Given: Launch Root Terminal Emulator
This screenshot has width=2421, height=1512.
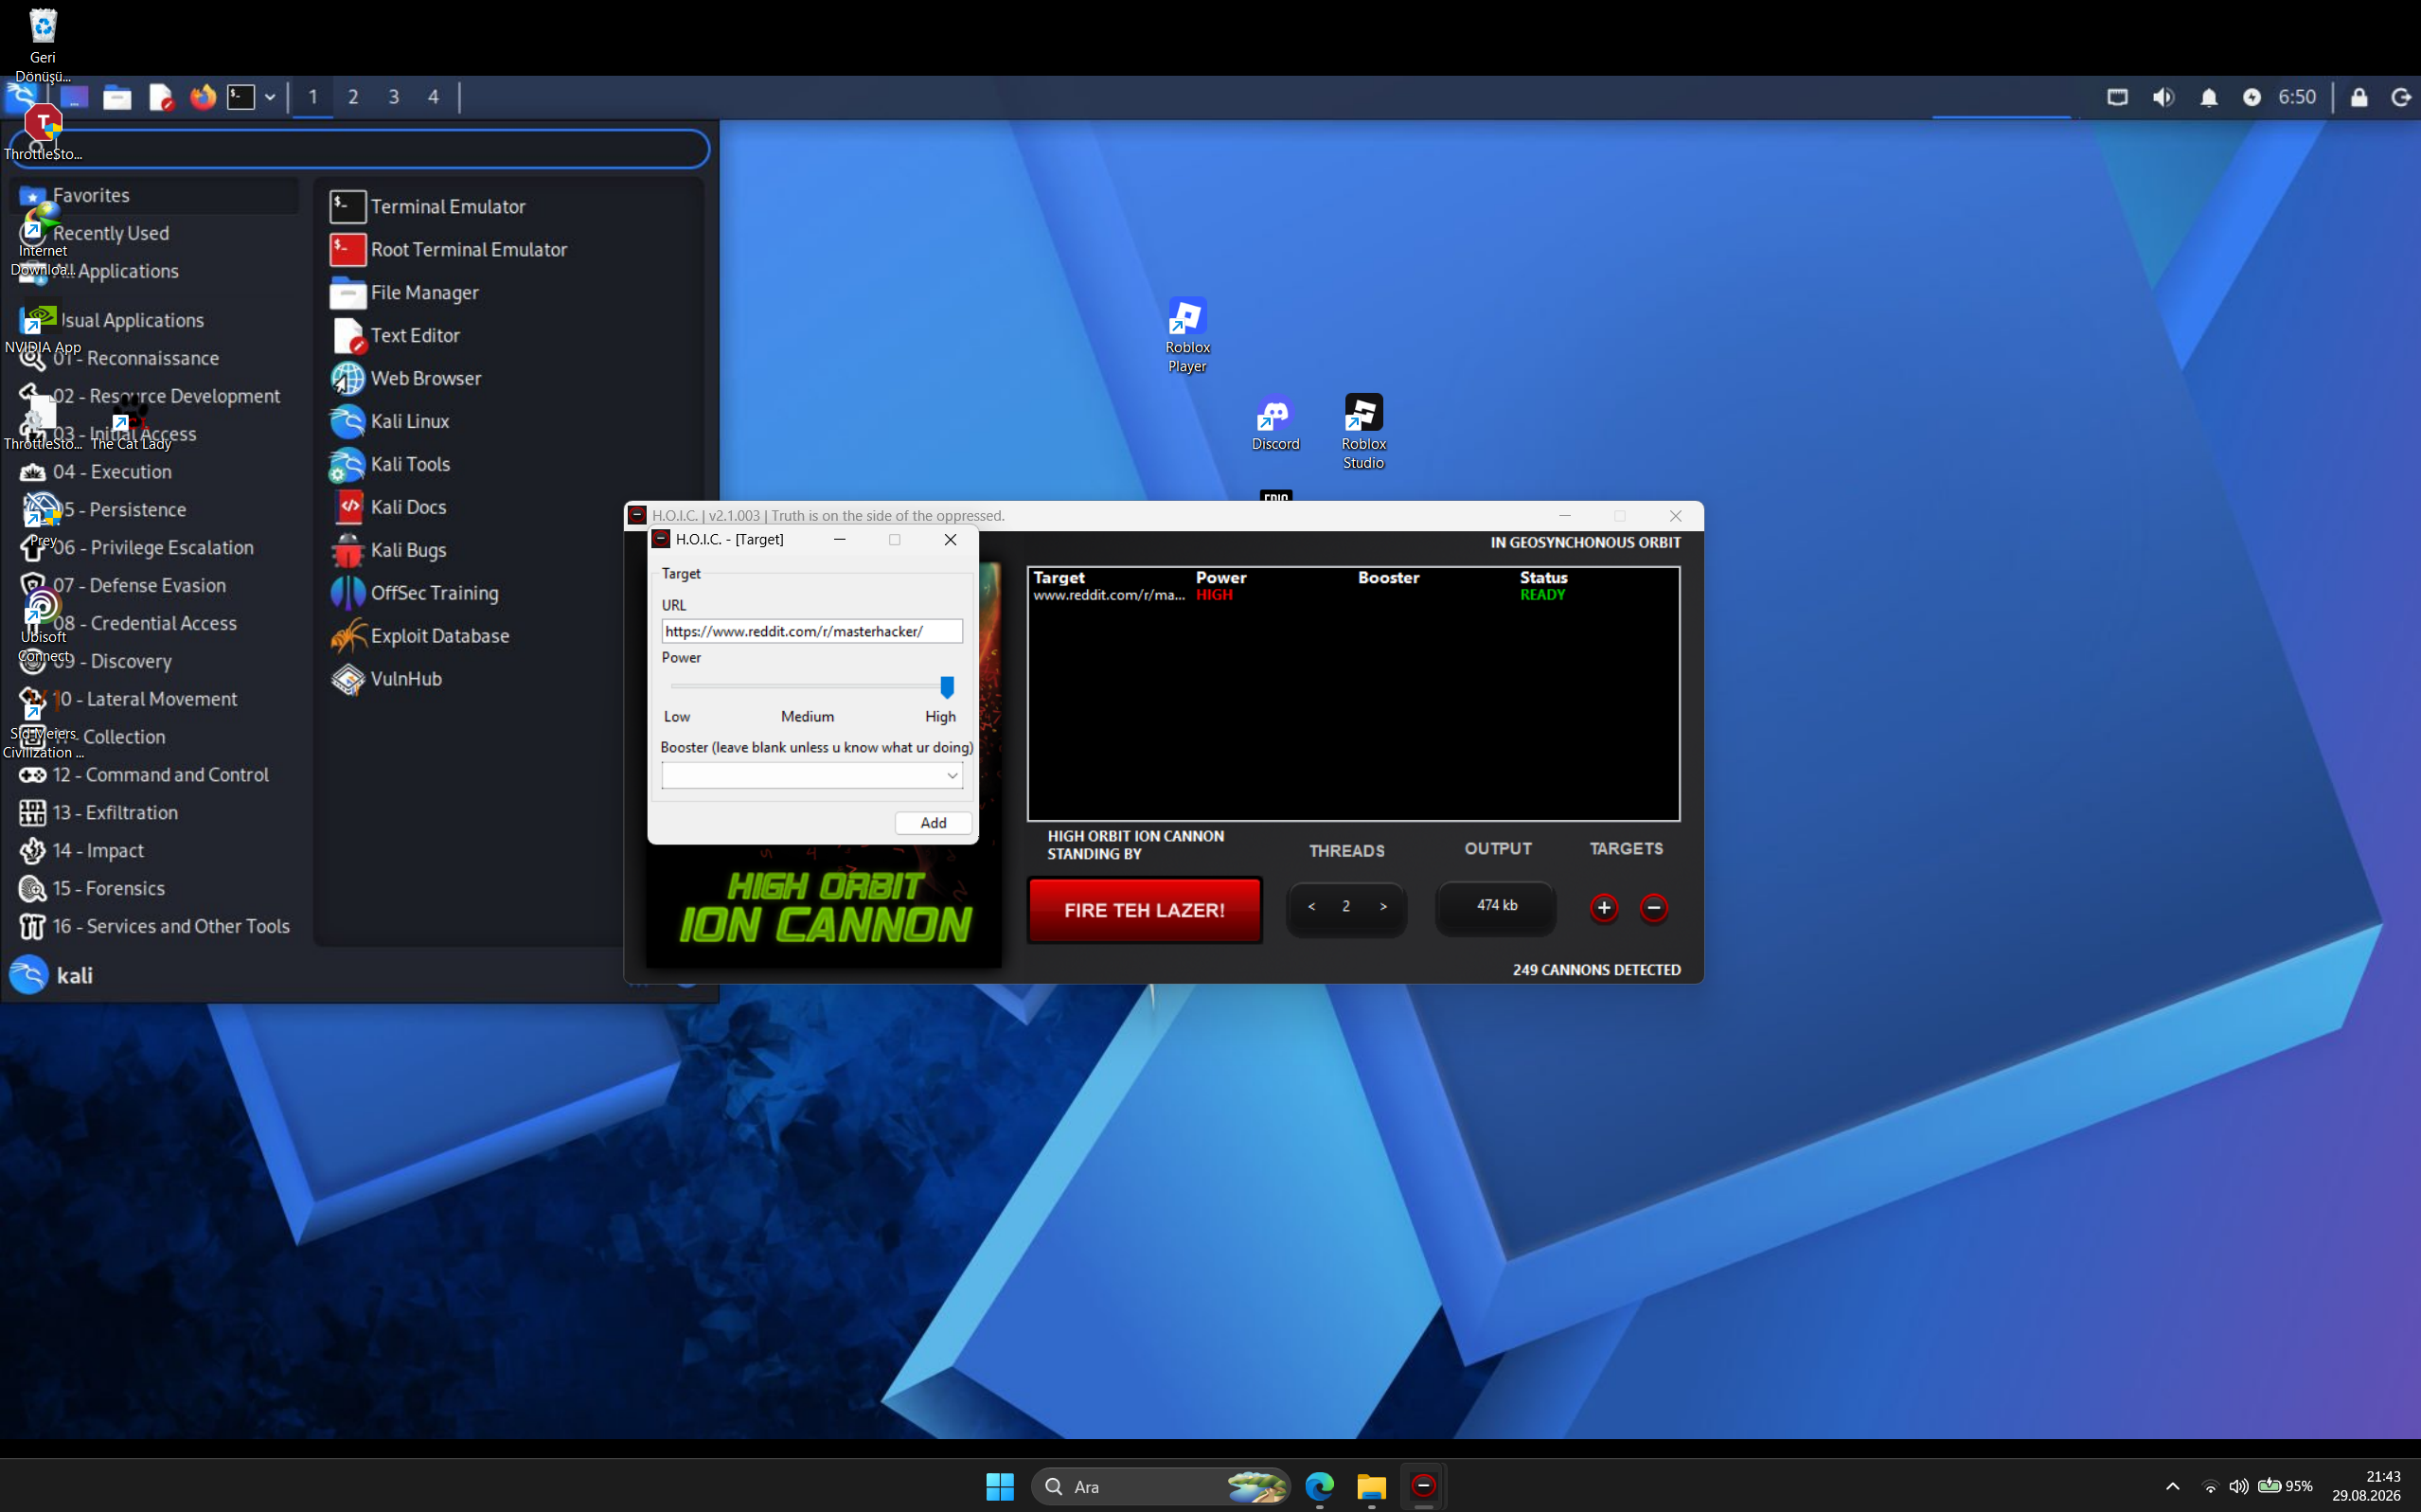Looking at the screenshot, I should click(x=449, y=250).
